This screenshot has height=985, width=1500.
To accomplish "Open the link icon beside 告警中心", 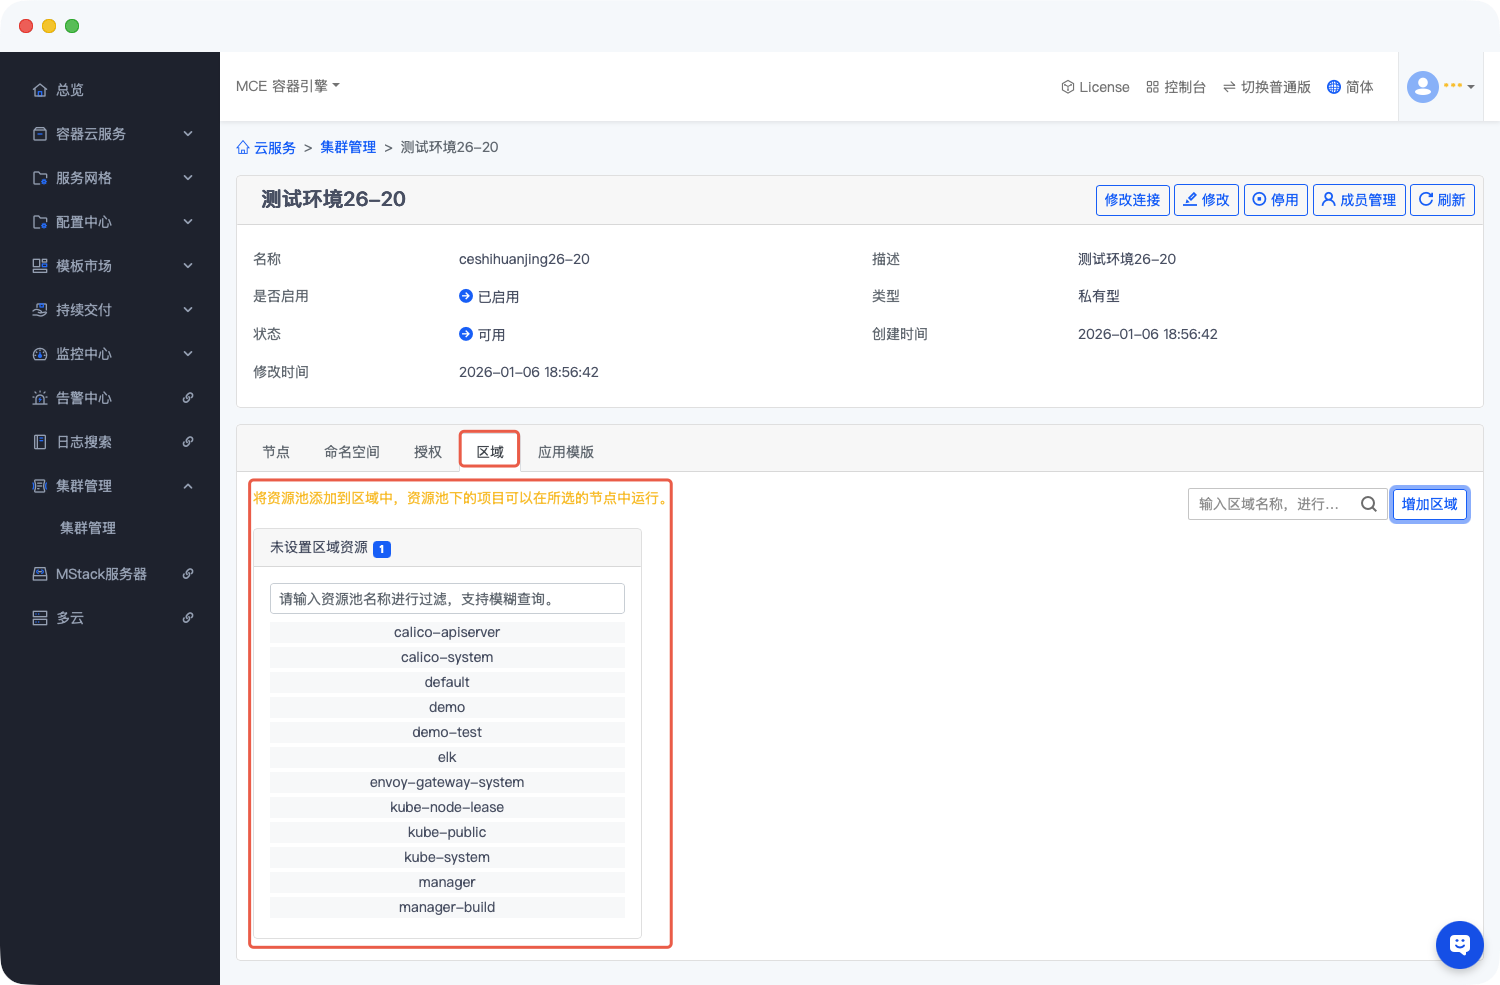I will 188,398.
